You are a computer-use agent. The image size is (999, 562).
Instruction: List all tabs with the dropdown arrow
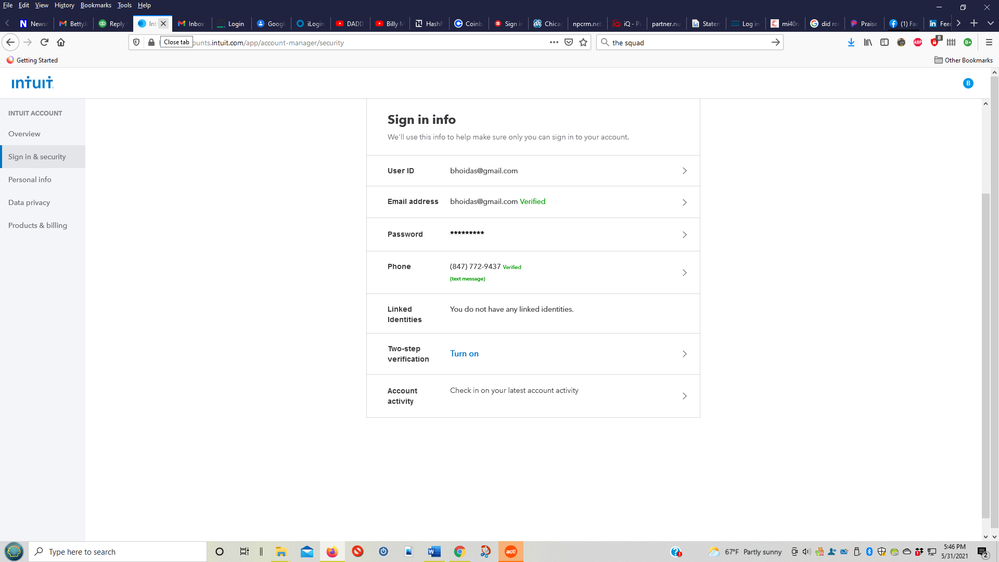tap(990, 23)
